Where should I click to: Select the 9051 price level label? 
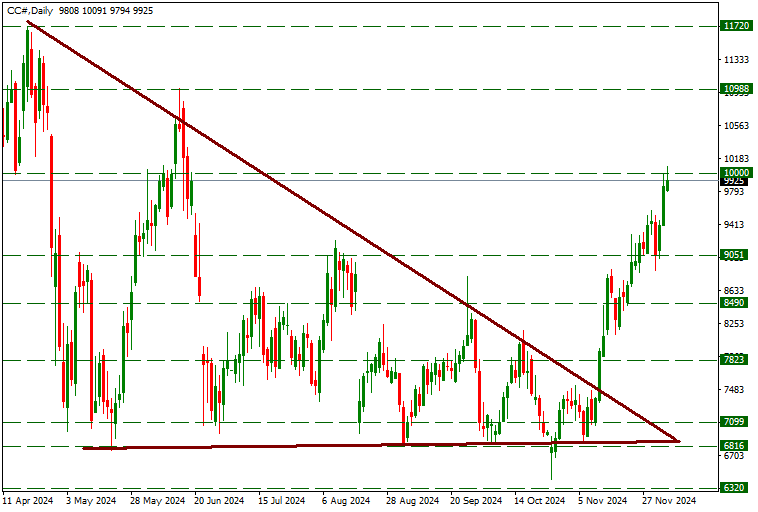point(736,255)
